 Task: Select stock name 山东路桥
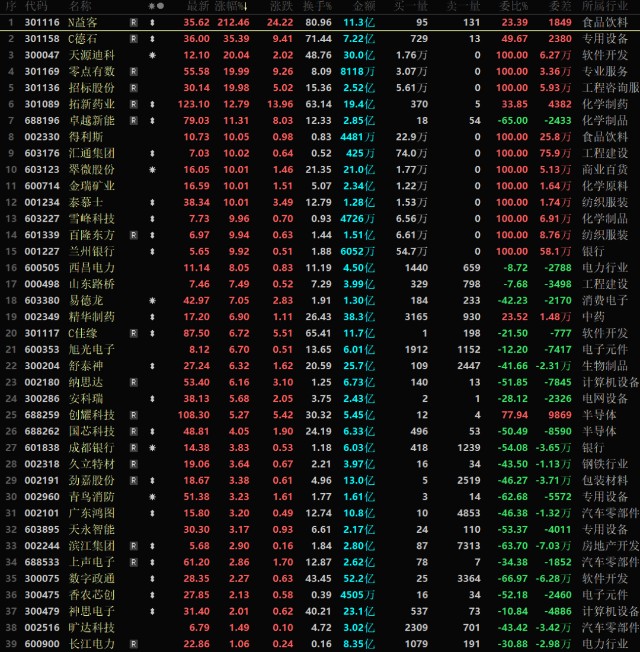(x=92, y=284)
